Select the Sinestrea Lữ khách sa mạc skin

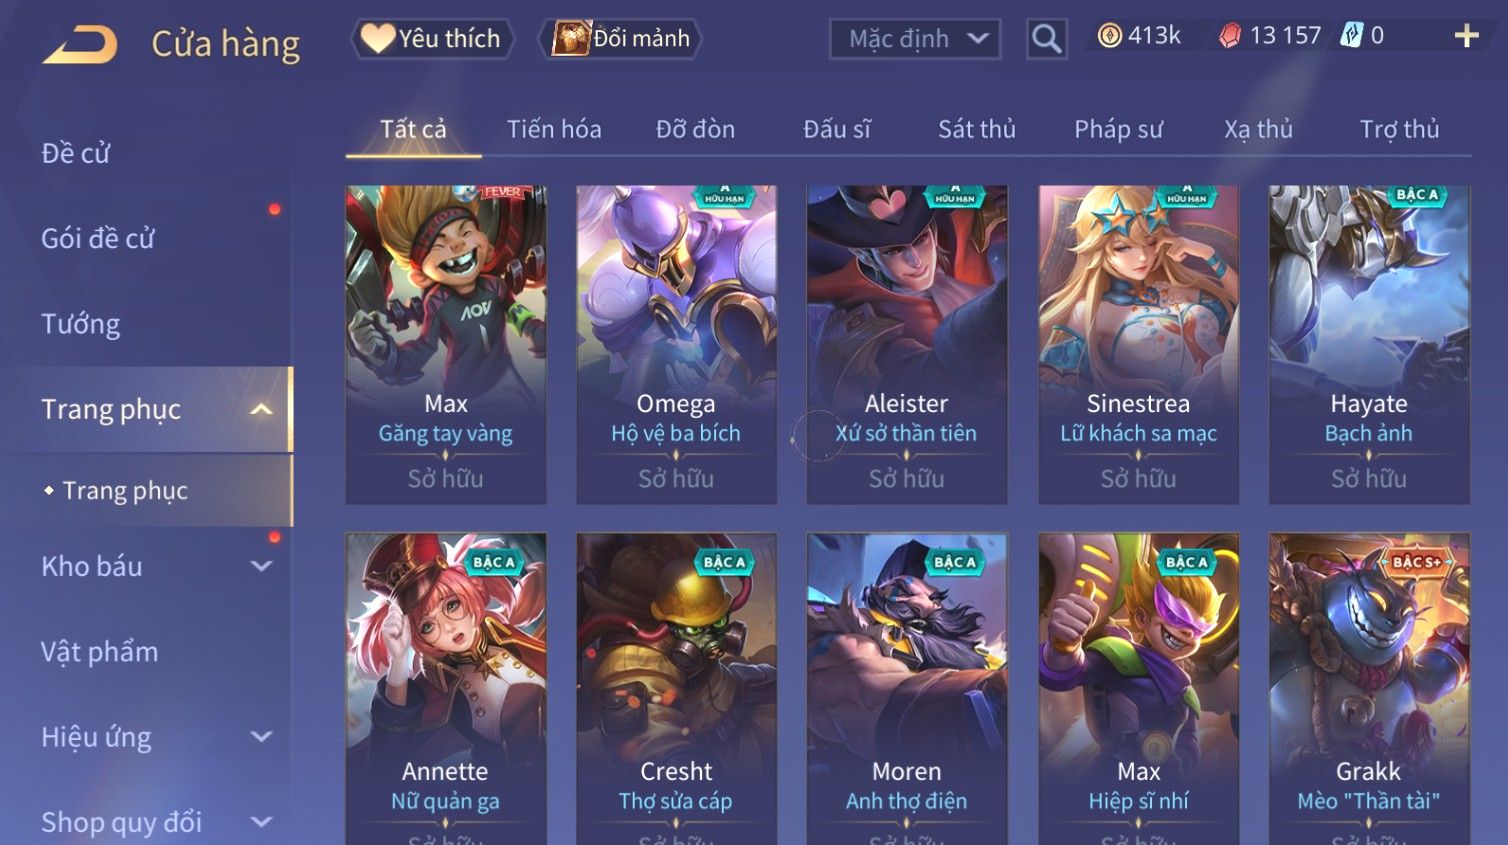pos(1138,344)
